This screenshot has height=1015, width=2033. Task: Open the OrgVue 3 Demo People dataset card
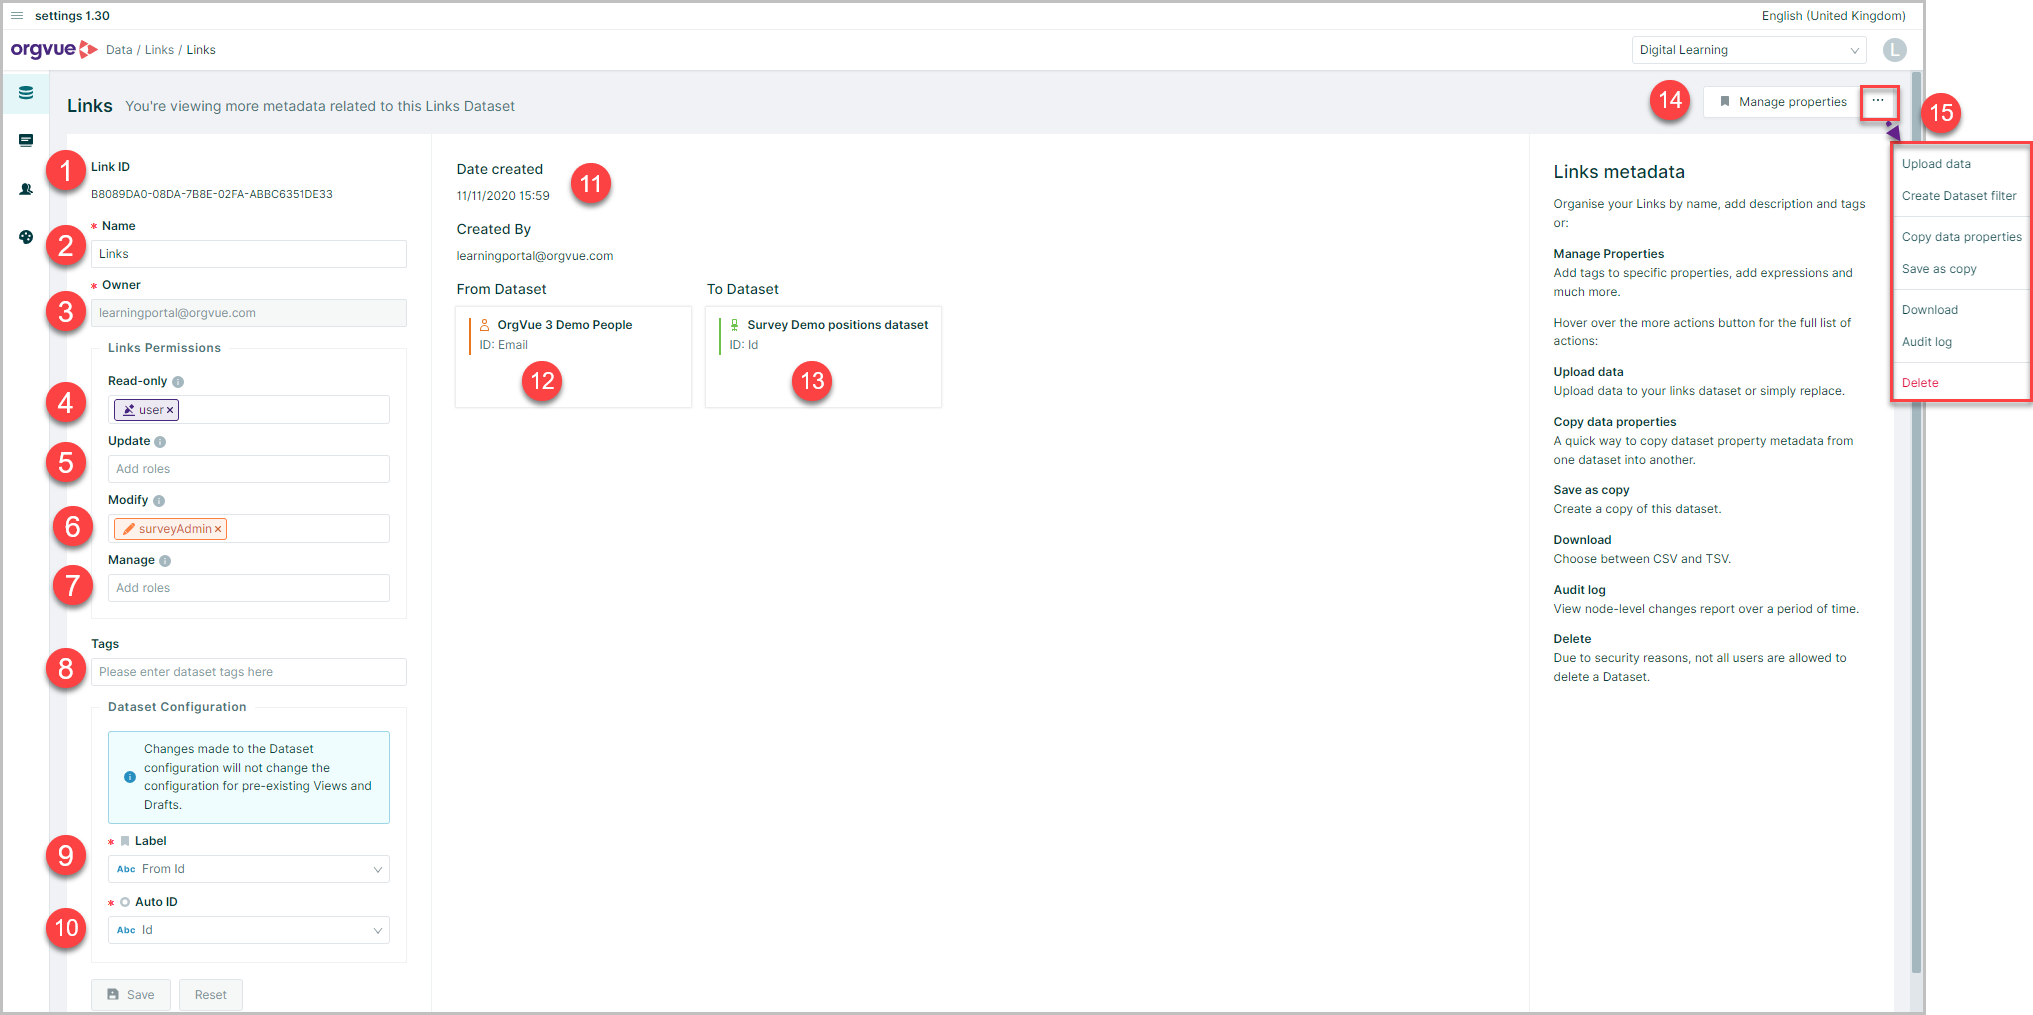[573, 357]
